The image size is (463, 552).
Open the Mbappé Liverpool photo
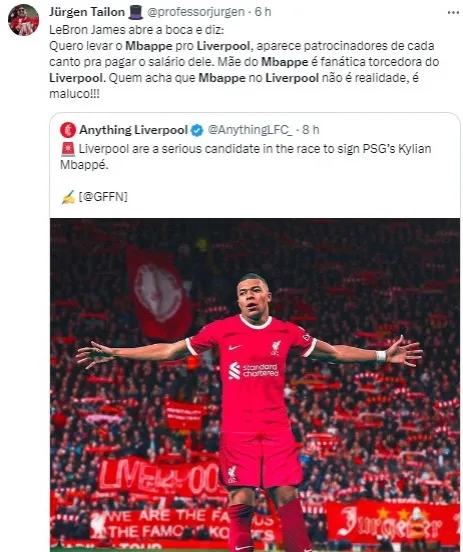255,385
